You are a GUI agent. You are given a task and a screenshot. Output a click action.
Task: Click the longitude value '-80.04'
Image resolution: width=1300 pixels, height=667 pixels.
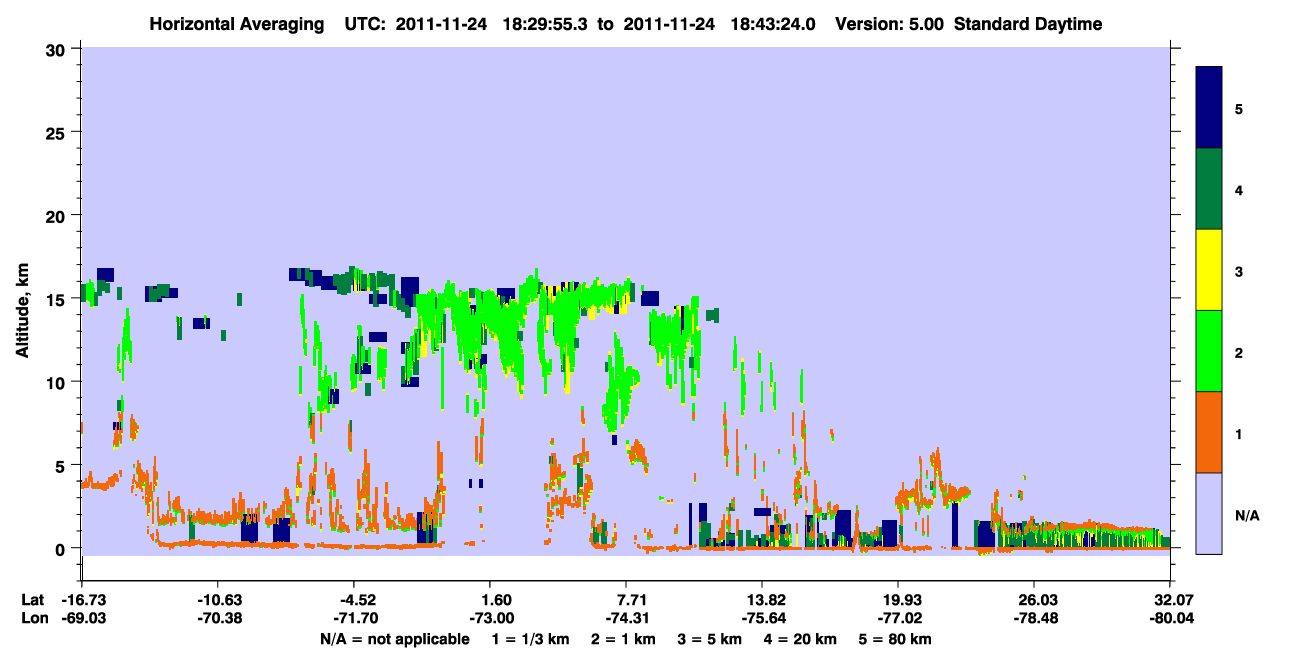[1170, 618]
